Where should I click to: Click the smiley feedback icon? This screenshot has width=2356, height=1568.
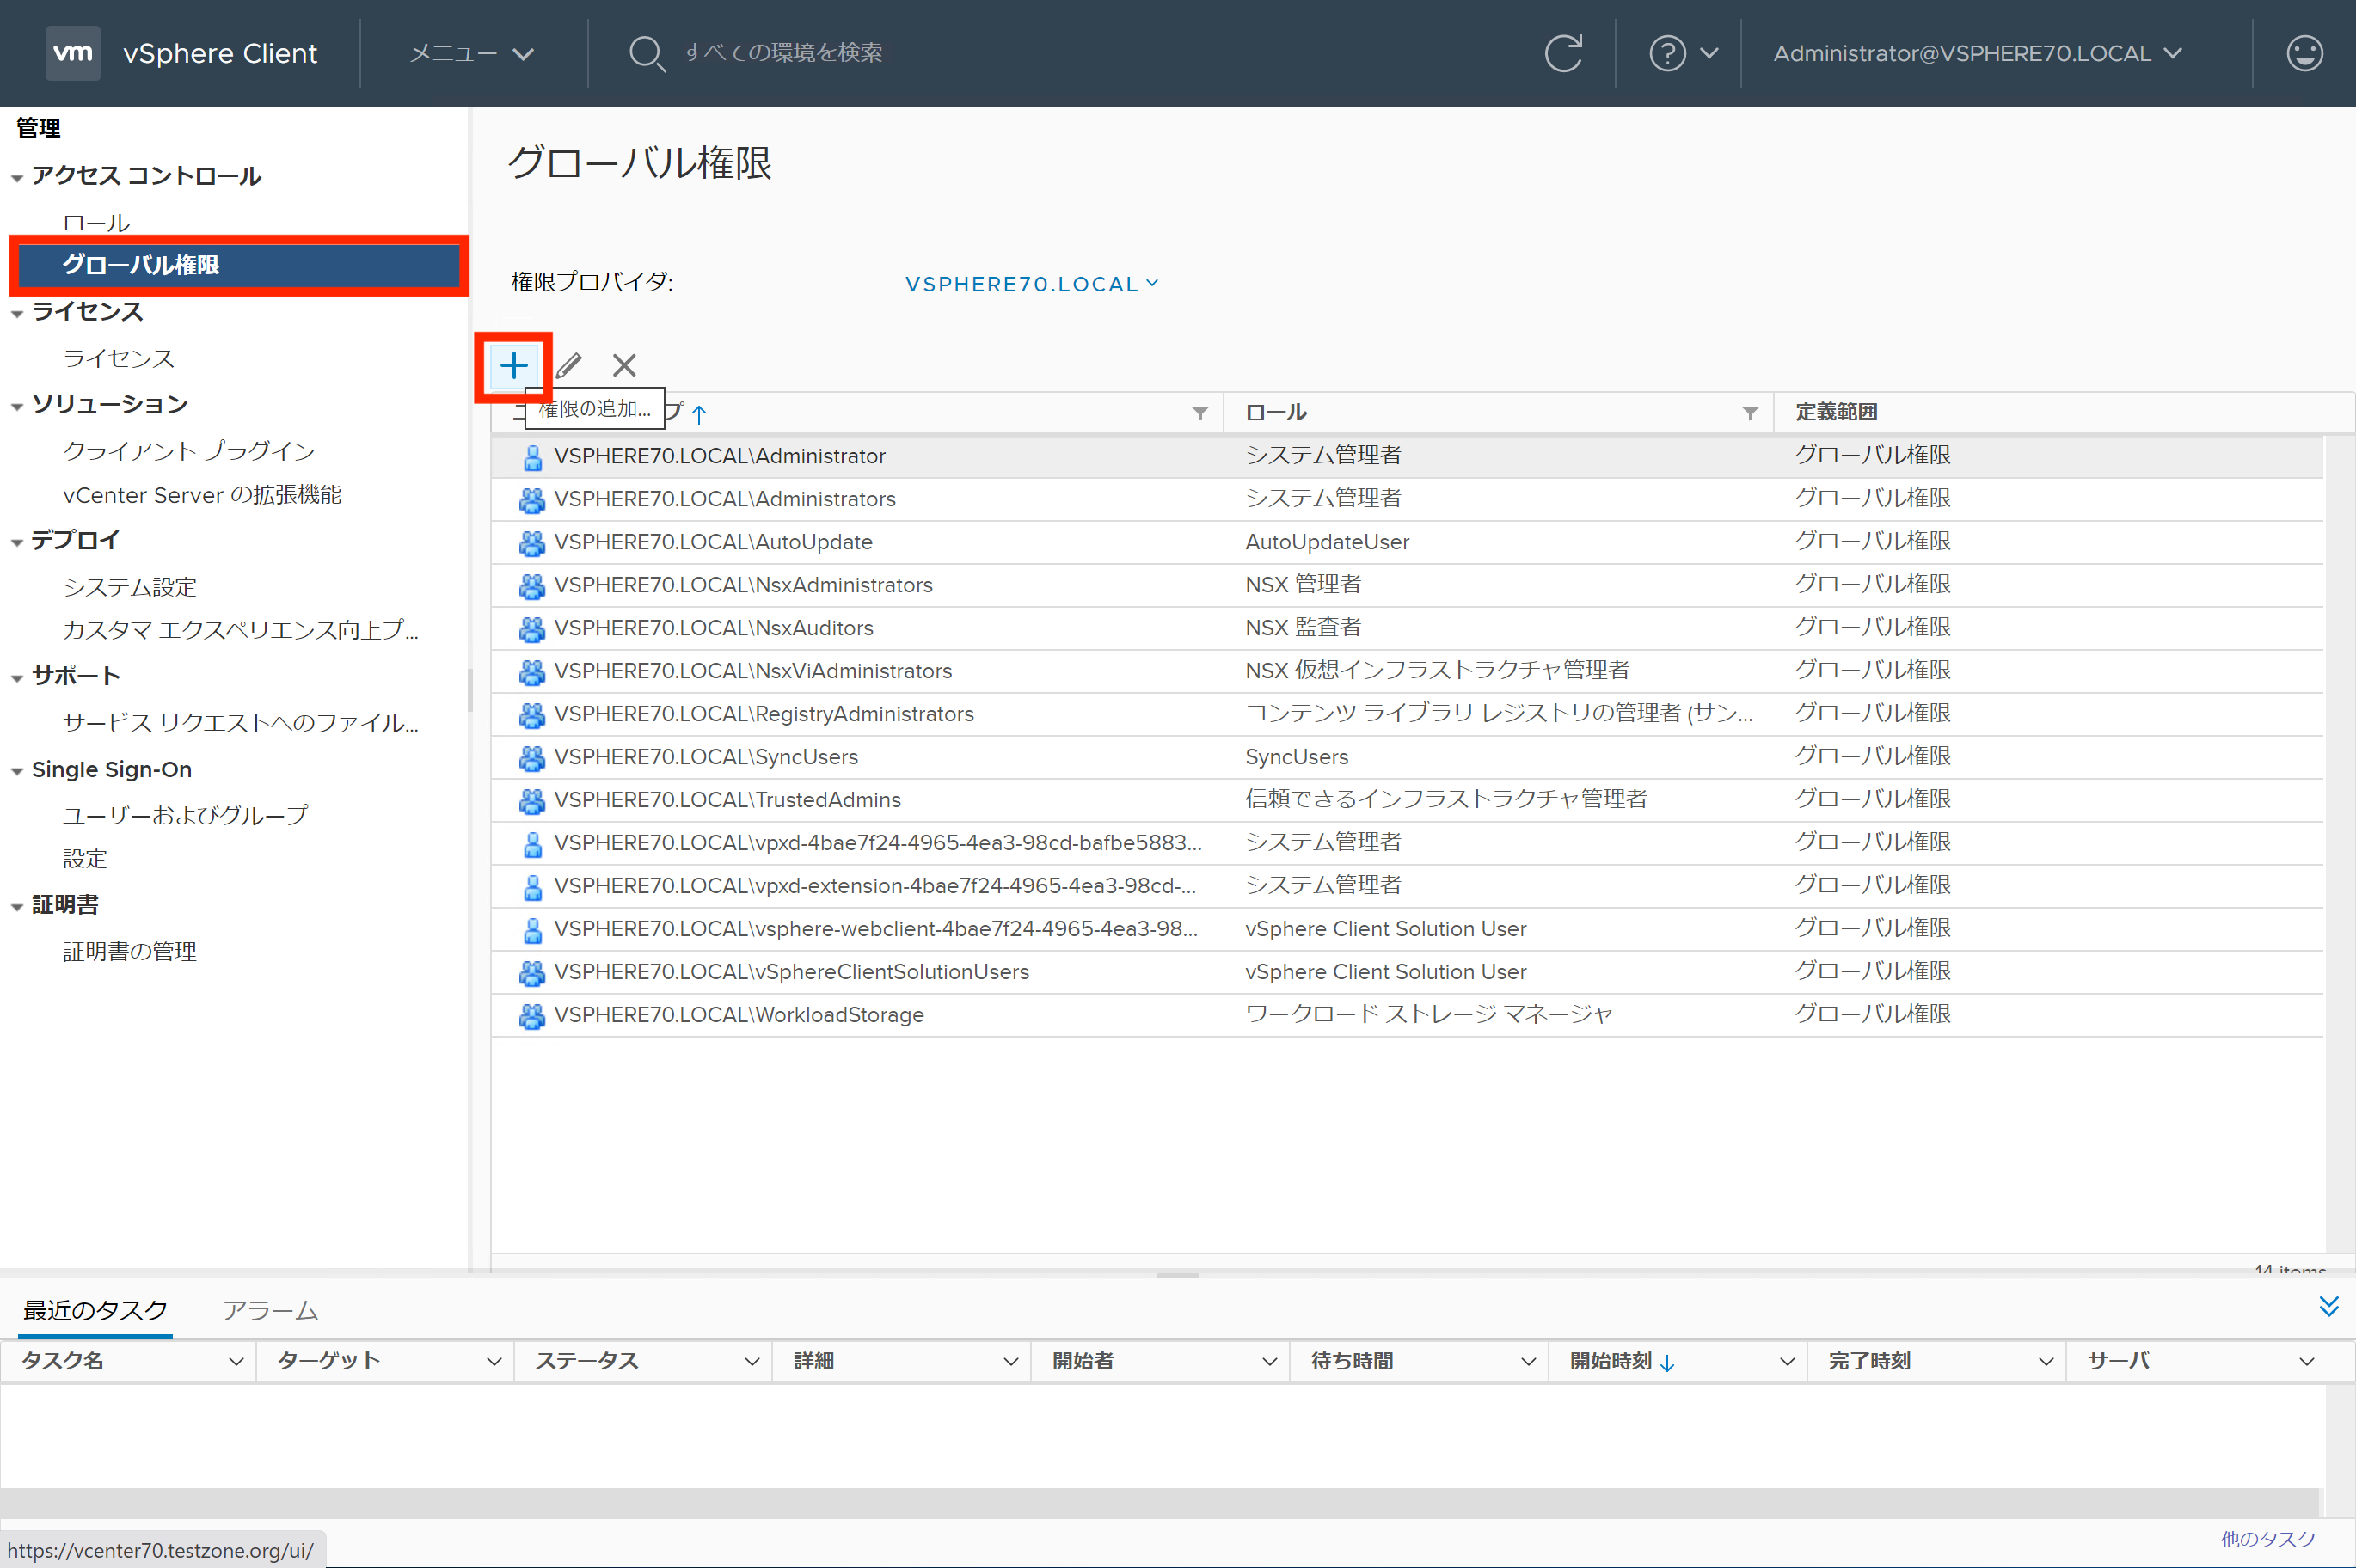click(2305, 53)
